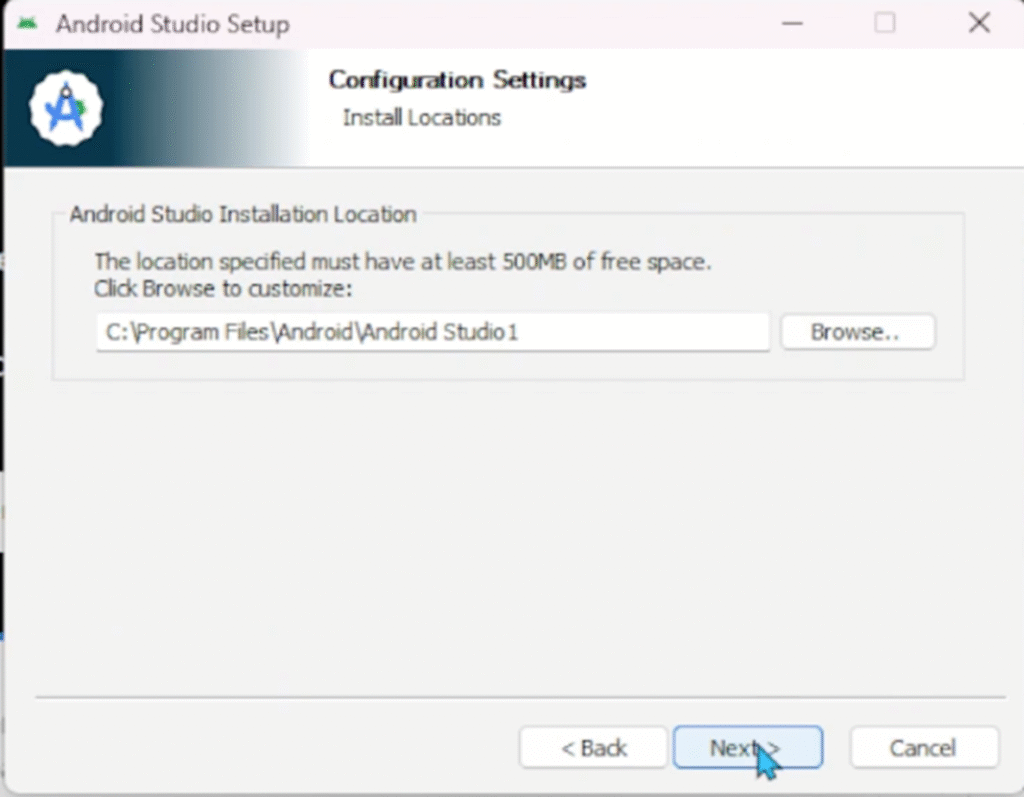
Task: Proceed by clicking the Next button
Action: pyautogui.click(x=747, y=748)
